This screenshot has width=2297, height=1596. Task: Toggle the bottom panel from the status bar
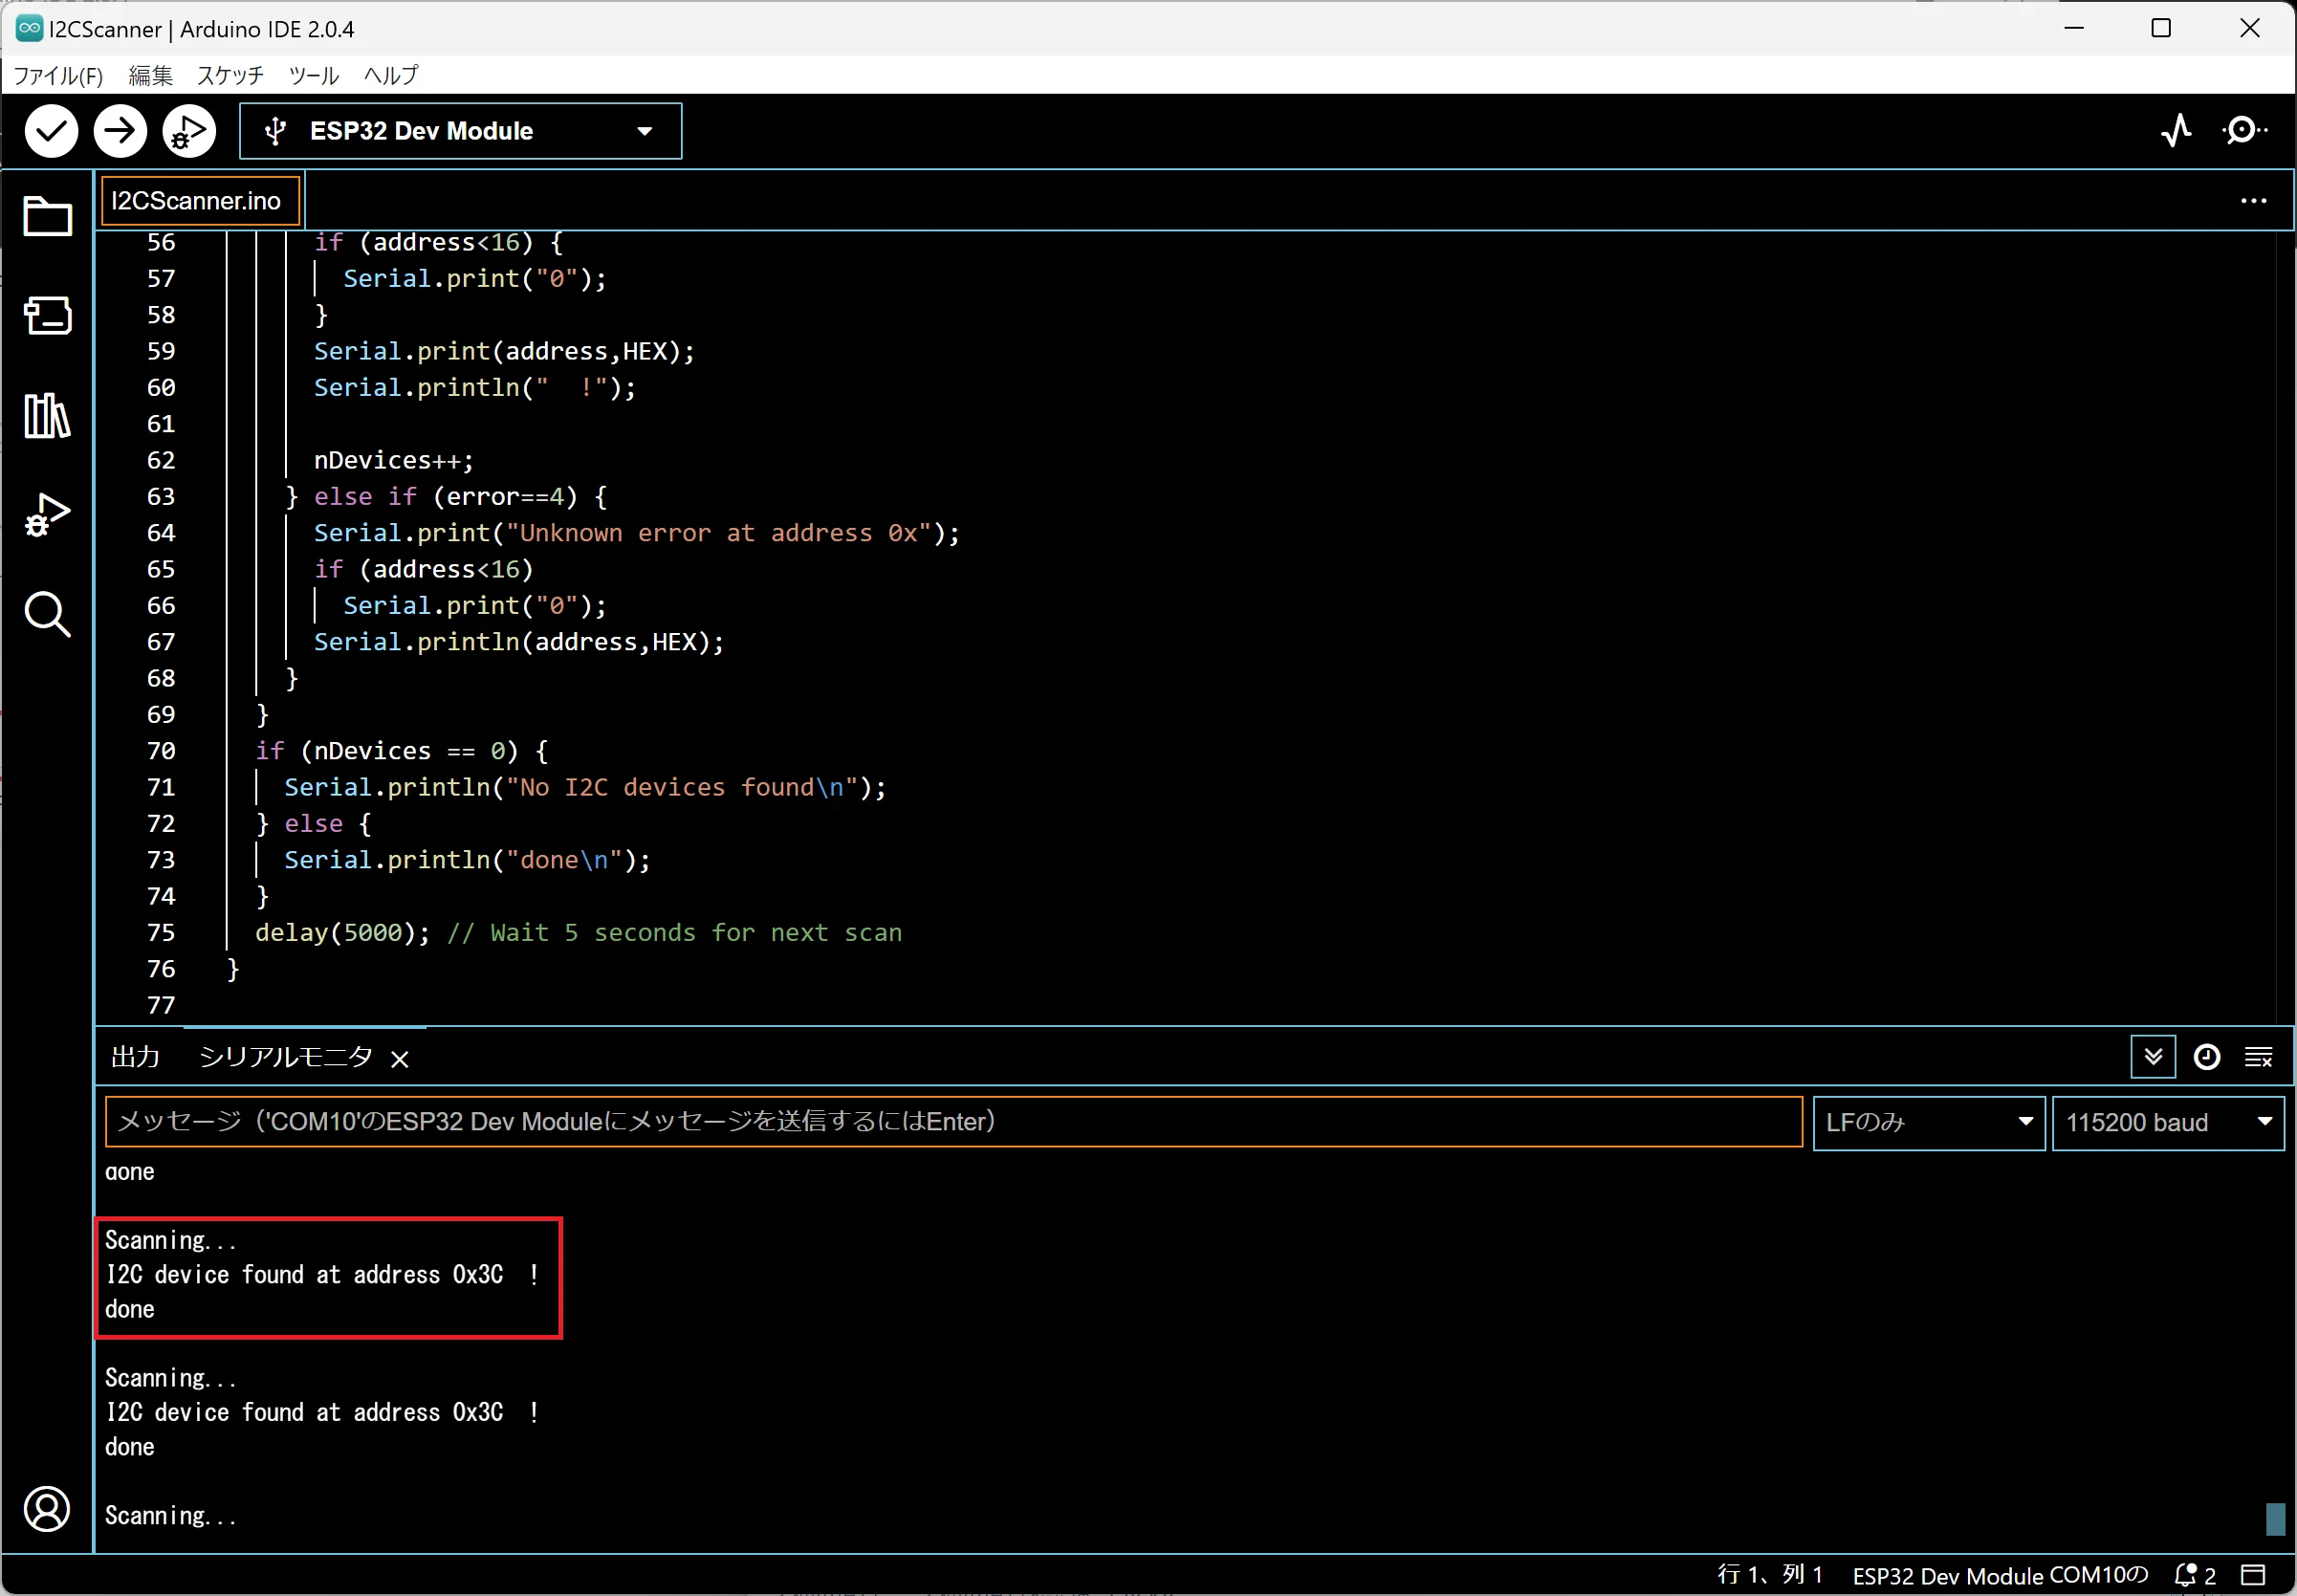coord(2252,1575)
